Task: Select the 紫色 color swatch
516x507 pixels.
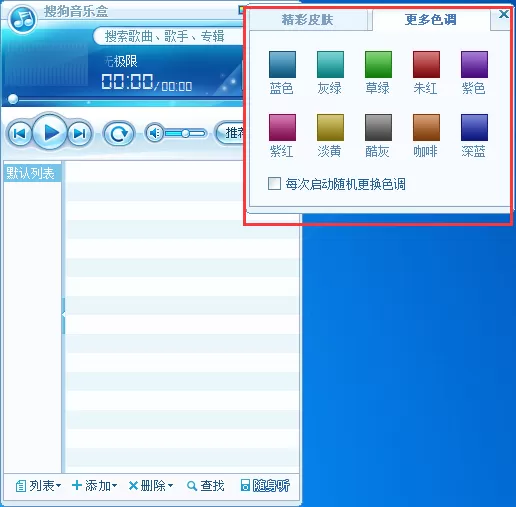Action: [474, 65]
